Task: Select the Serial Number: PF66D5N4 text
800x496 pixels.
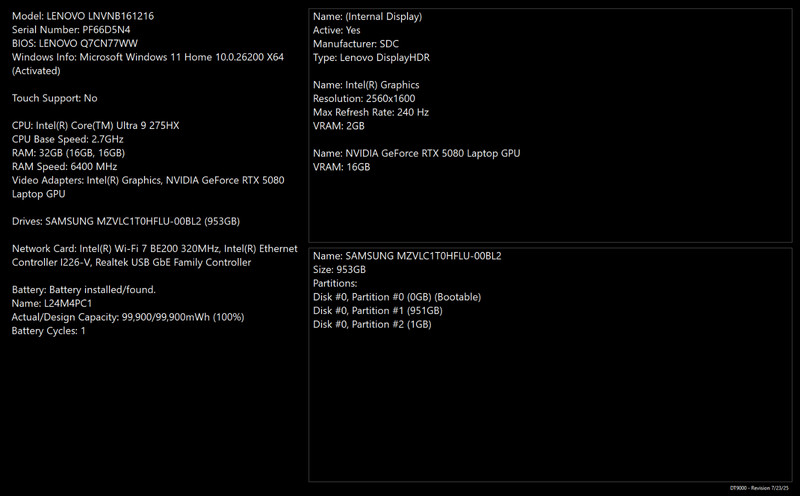Action: (71, 30)
